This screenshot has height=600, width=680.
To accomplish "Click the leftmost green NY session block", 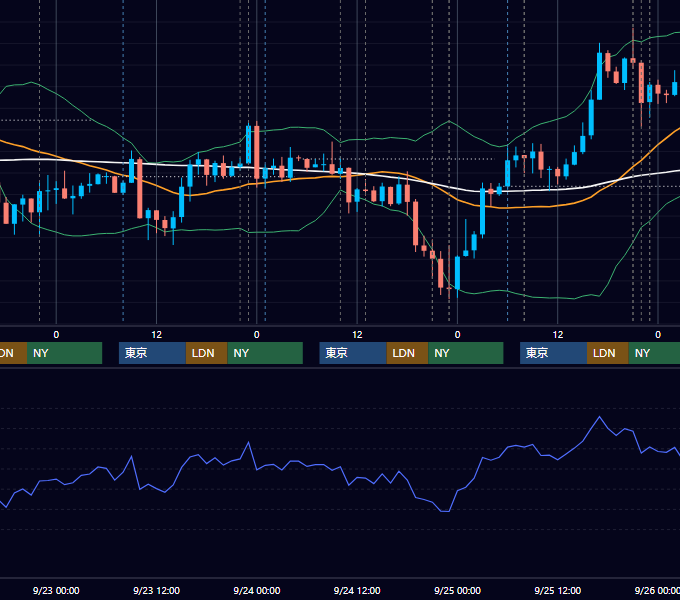I will pyautogui.click(x=64, y=353).
